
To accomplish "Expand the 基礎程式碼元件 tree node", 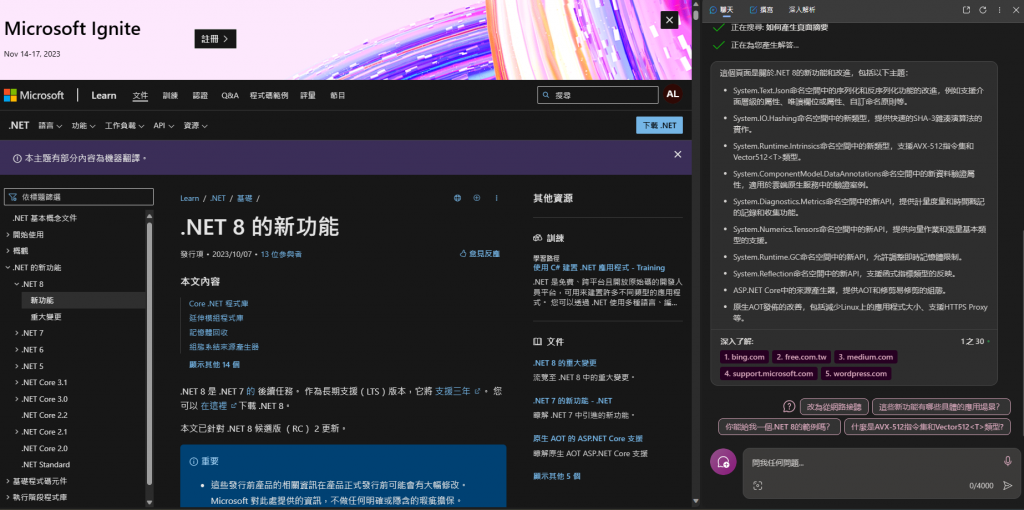I will click(8, 481).
